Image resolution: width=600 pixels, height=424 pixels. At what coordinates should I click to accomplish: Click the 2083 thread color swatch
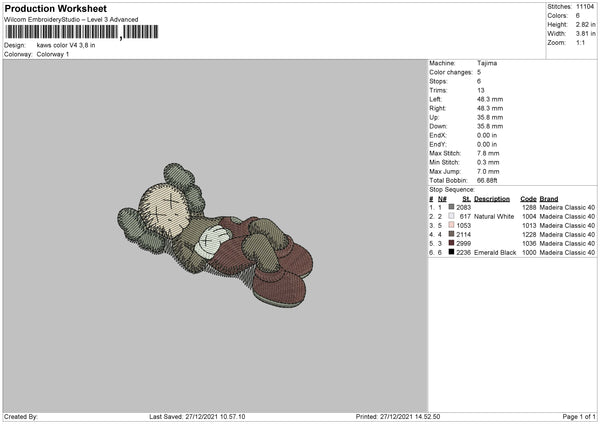(451, 207)
